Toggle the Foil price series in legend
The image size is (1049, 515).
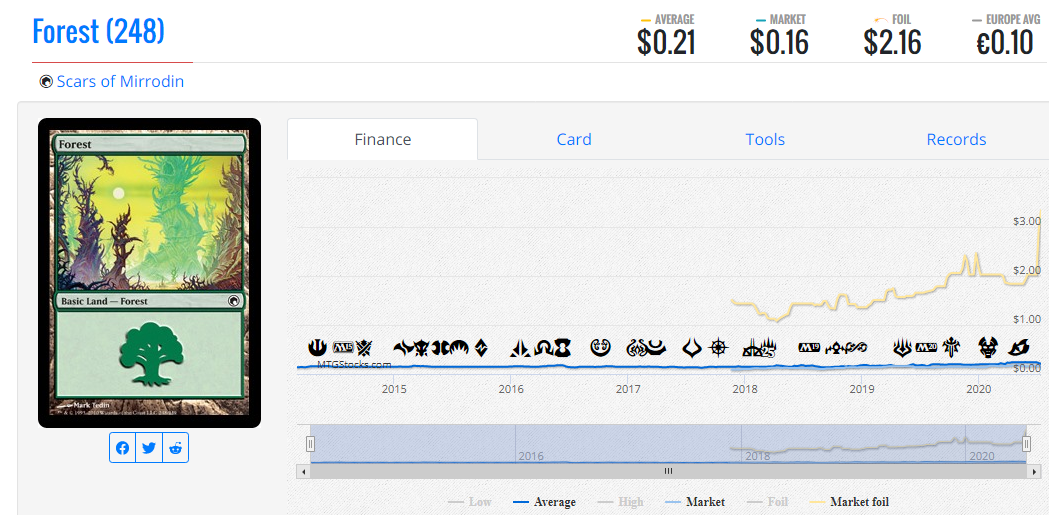pos(767,502)
